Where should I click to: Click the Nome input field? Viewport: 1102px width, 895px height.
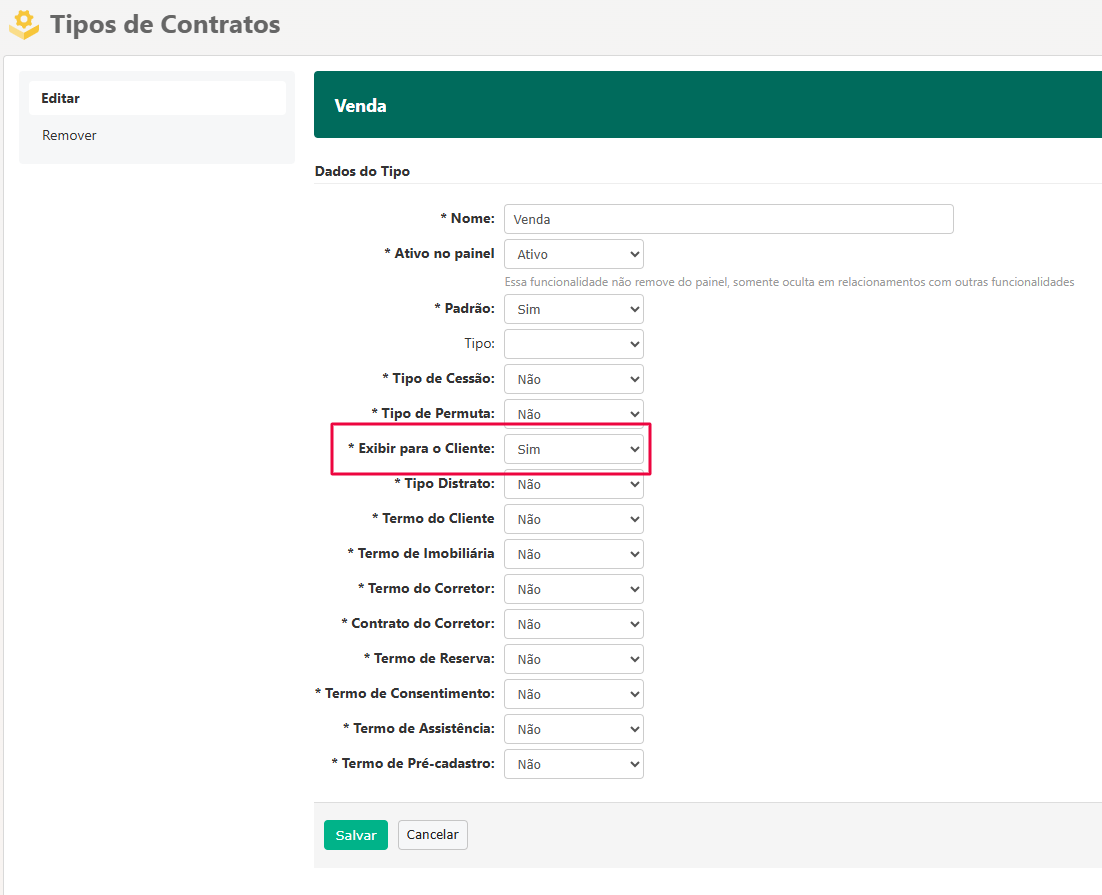pos(729,219)
